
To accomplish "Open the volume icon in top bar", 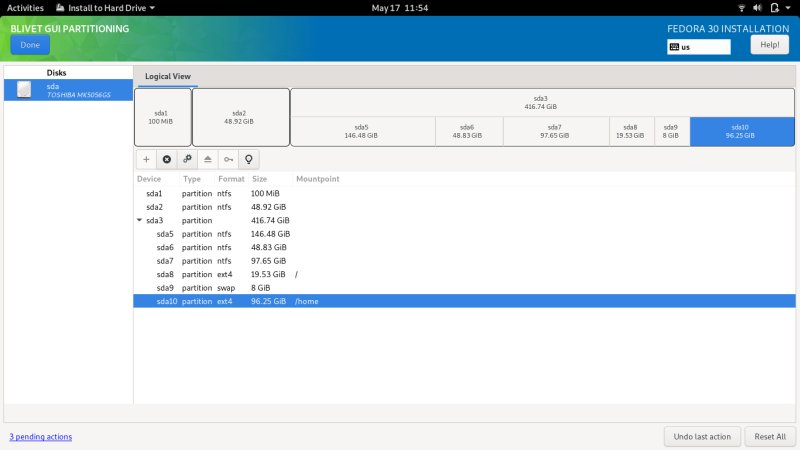I will pos(758,8).
